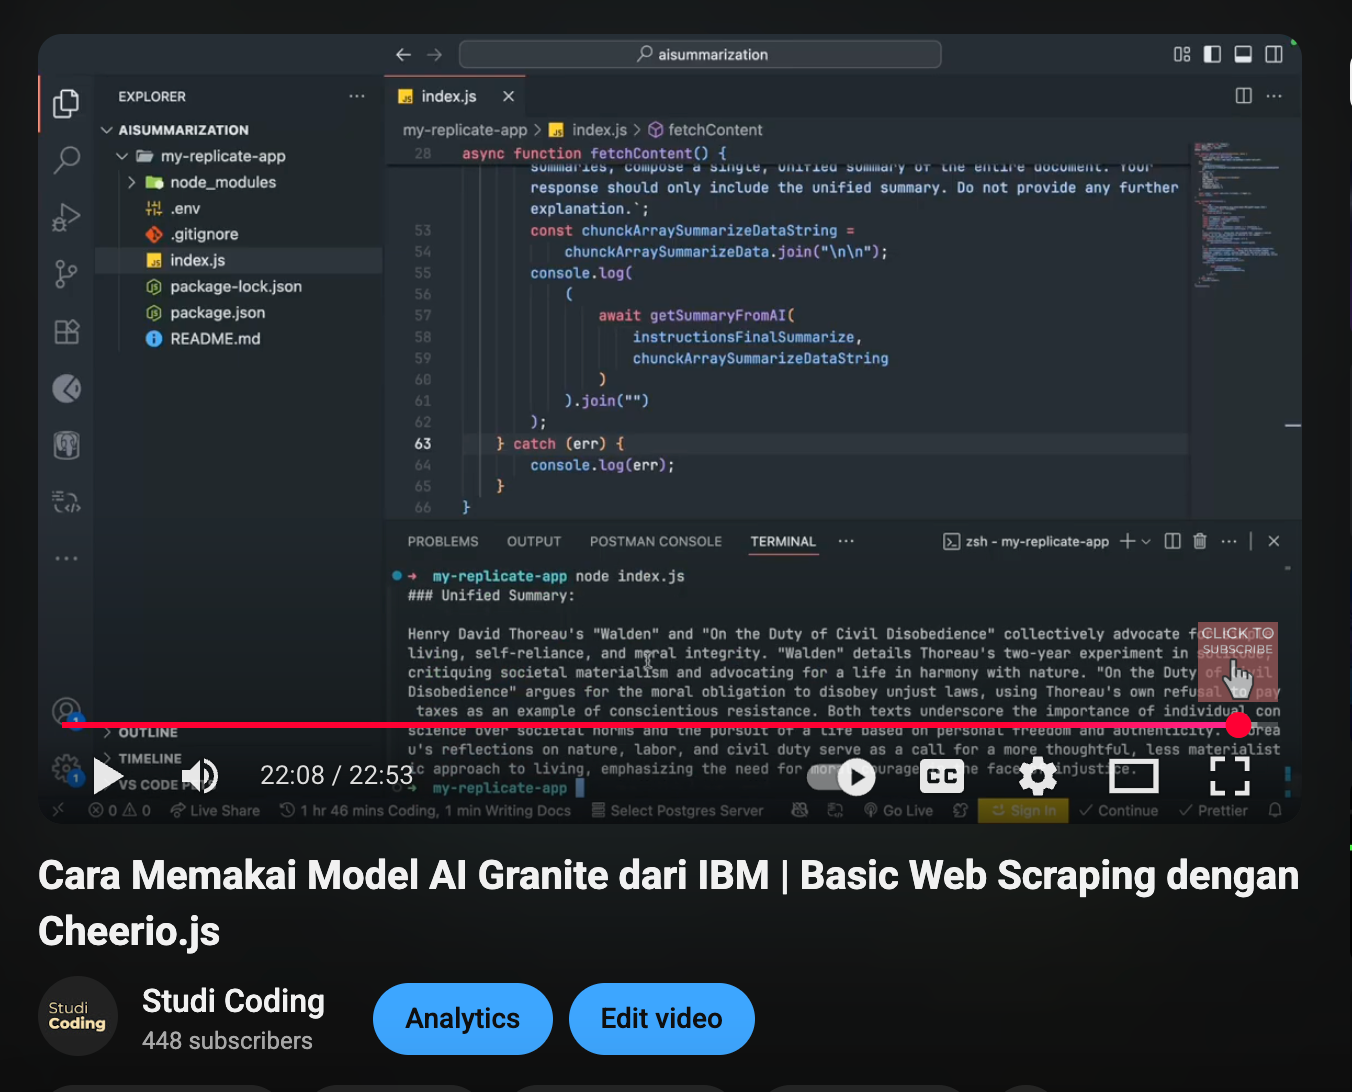The image size is (1352, 1092).
Task: Expand the node_modules folder
Action: [x=132, y=182]
